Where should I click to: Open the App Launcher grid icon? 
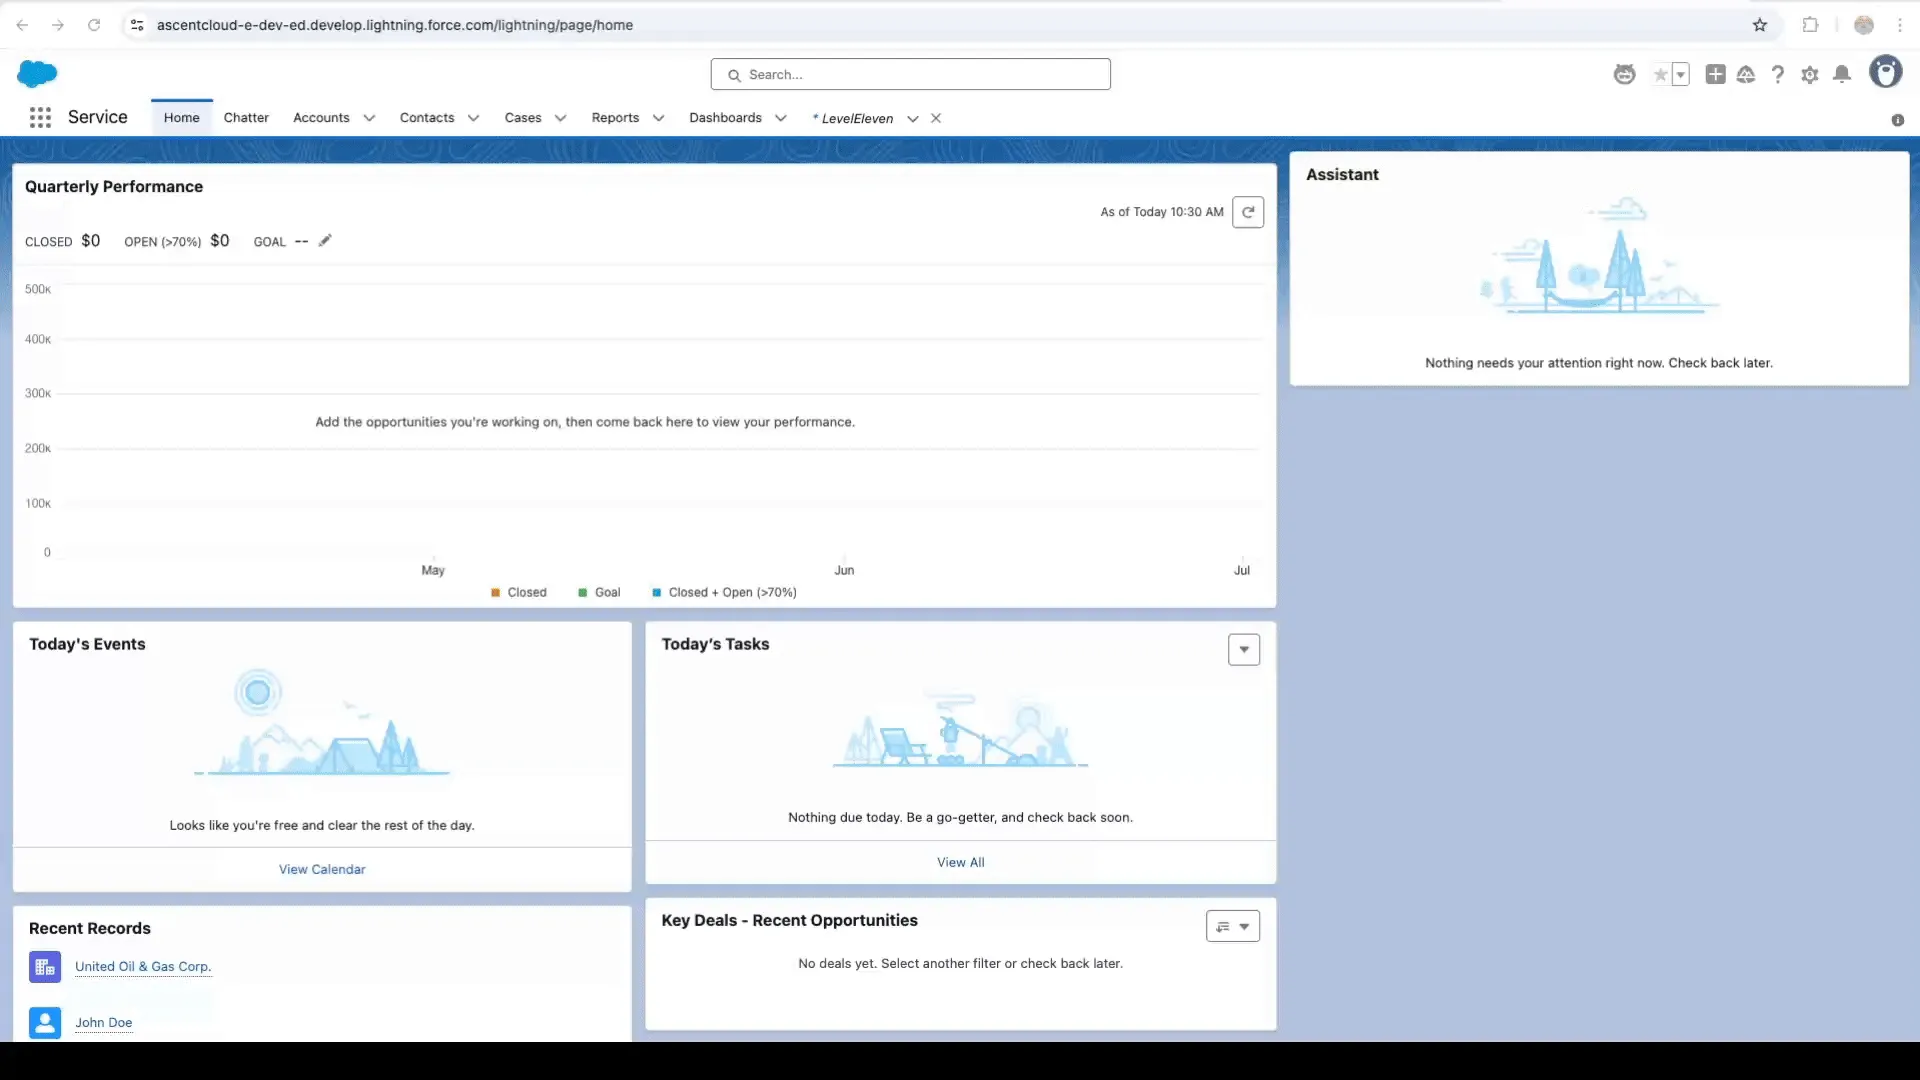[x=40, y=118]
